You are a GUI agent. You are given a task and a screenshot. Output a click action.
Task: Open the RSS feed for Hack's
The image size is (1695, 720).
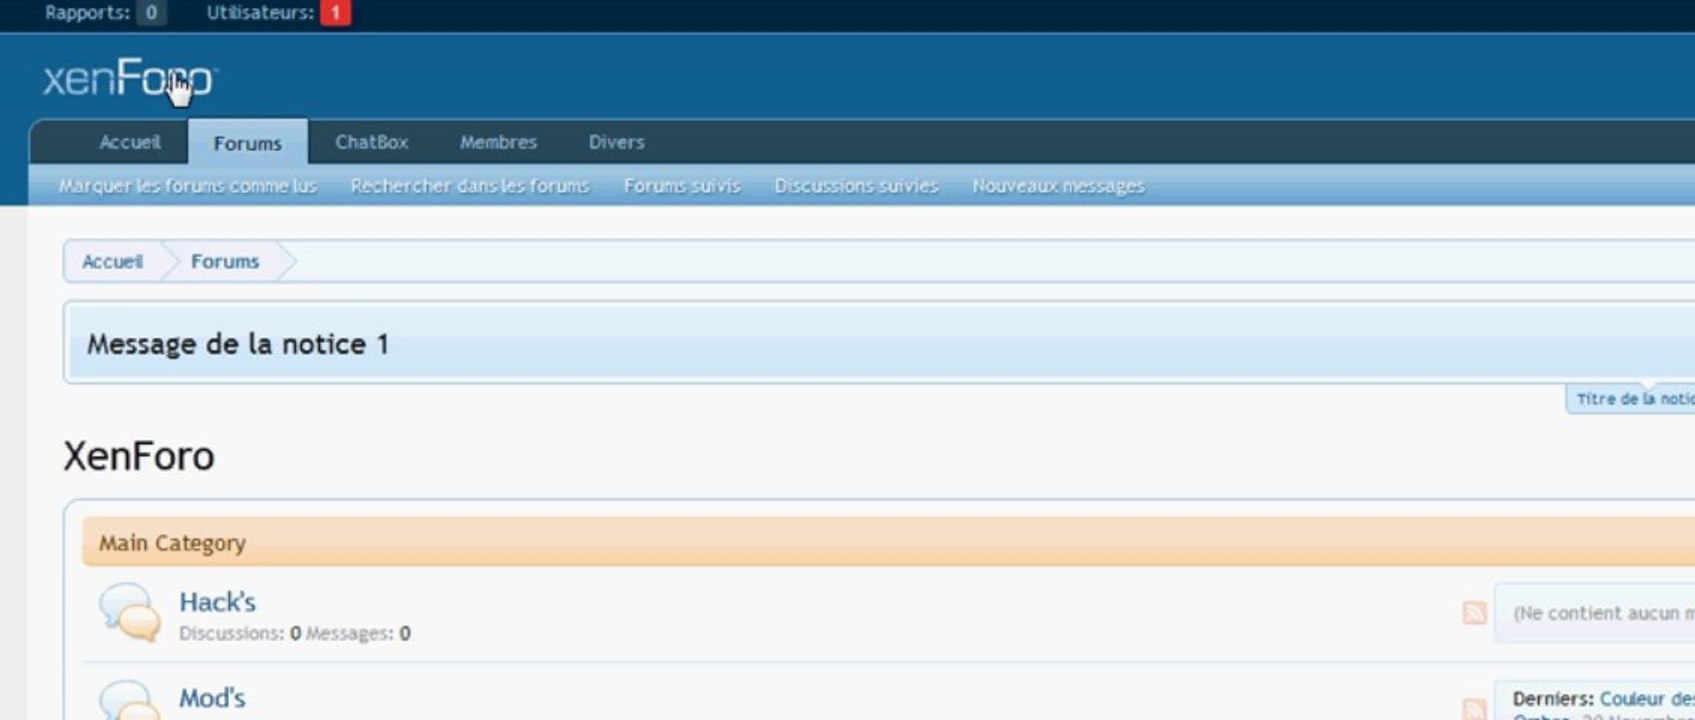[1474, 612]
